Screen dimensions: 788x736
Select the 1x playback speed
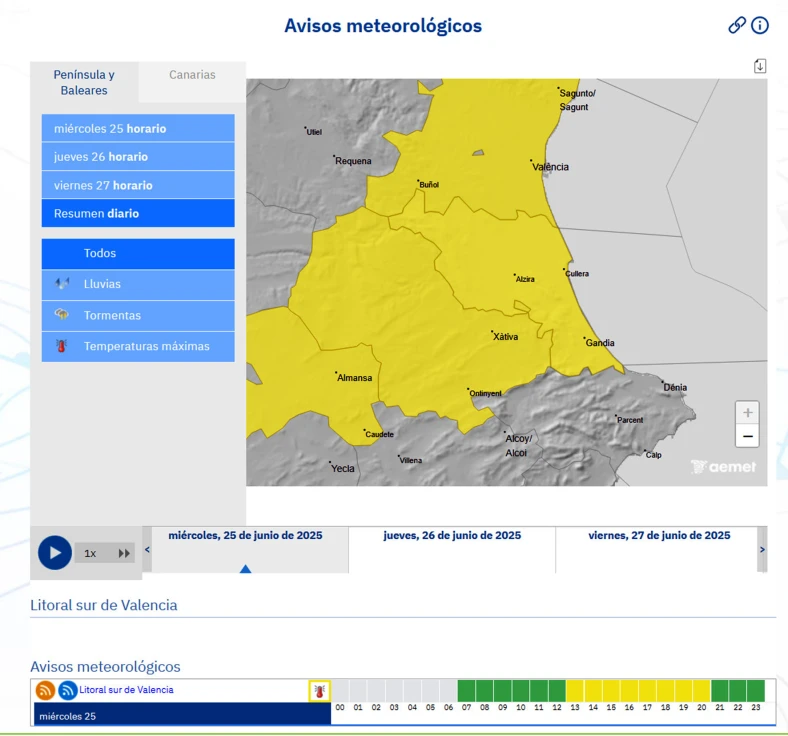90,553
